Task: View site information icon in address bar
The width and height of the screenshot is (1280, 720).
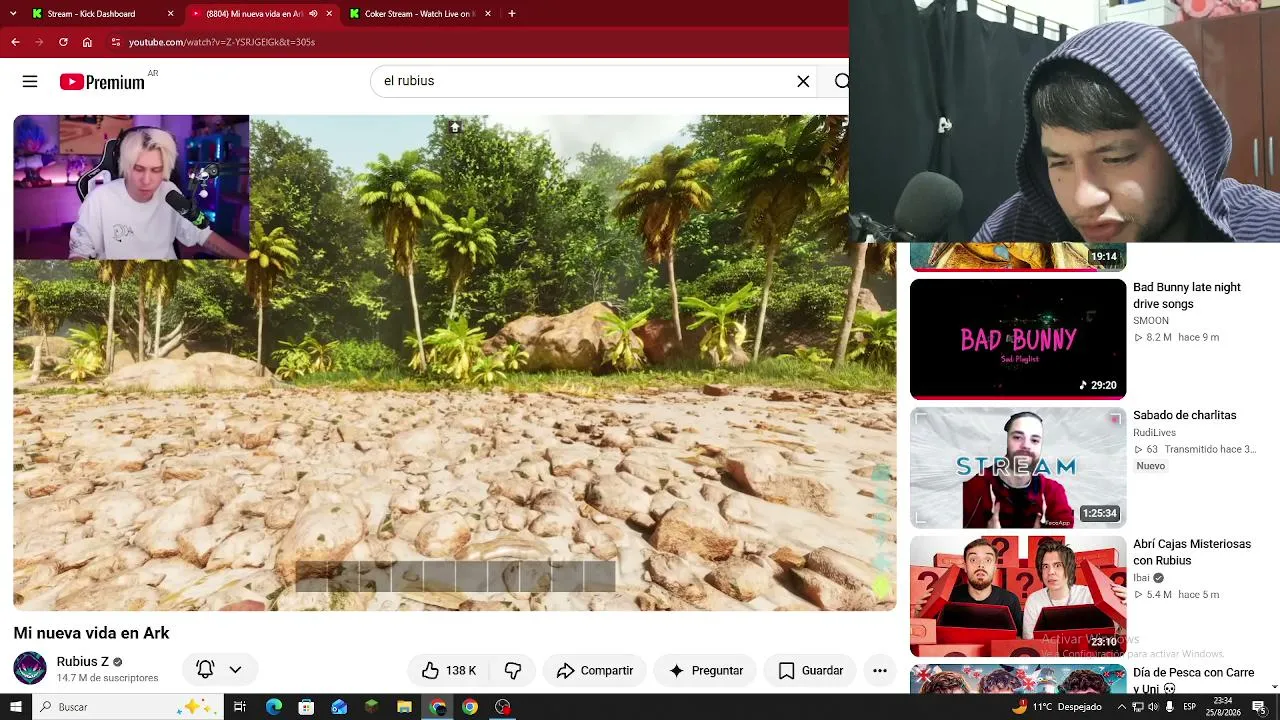Action: 116,42
